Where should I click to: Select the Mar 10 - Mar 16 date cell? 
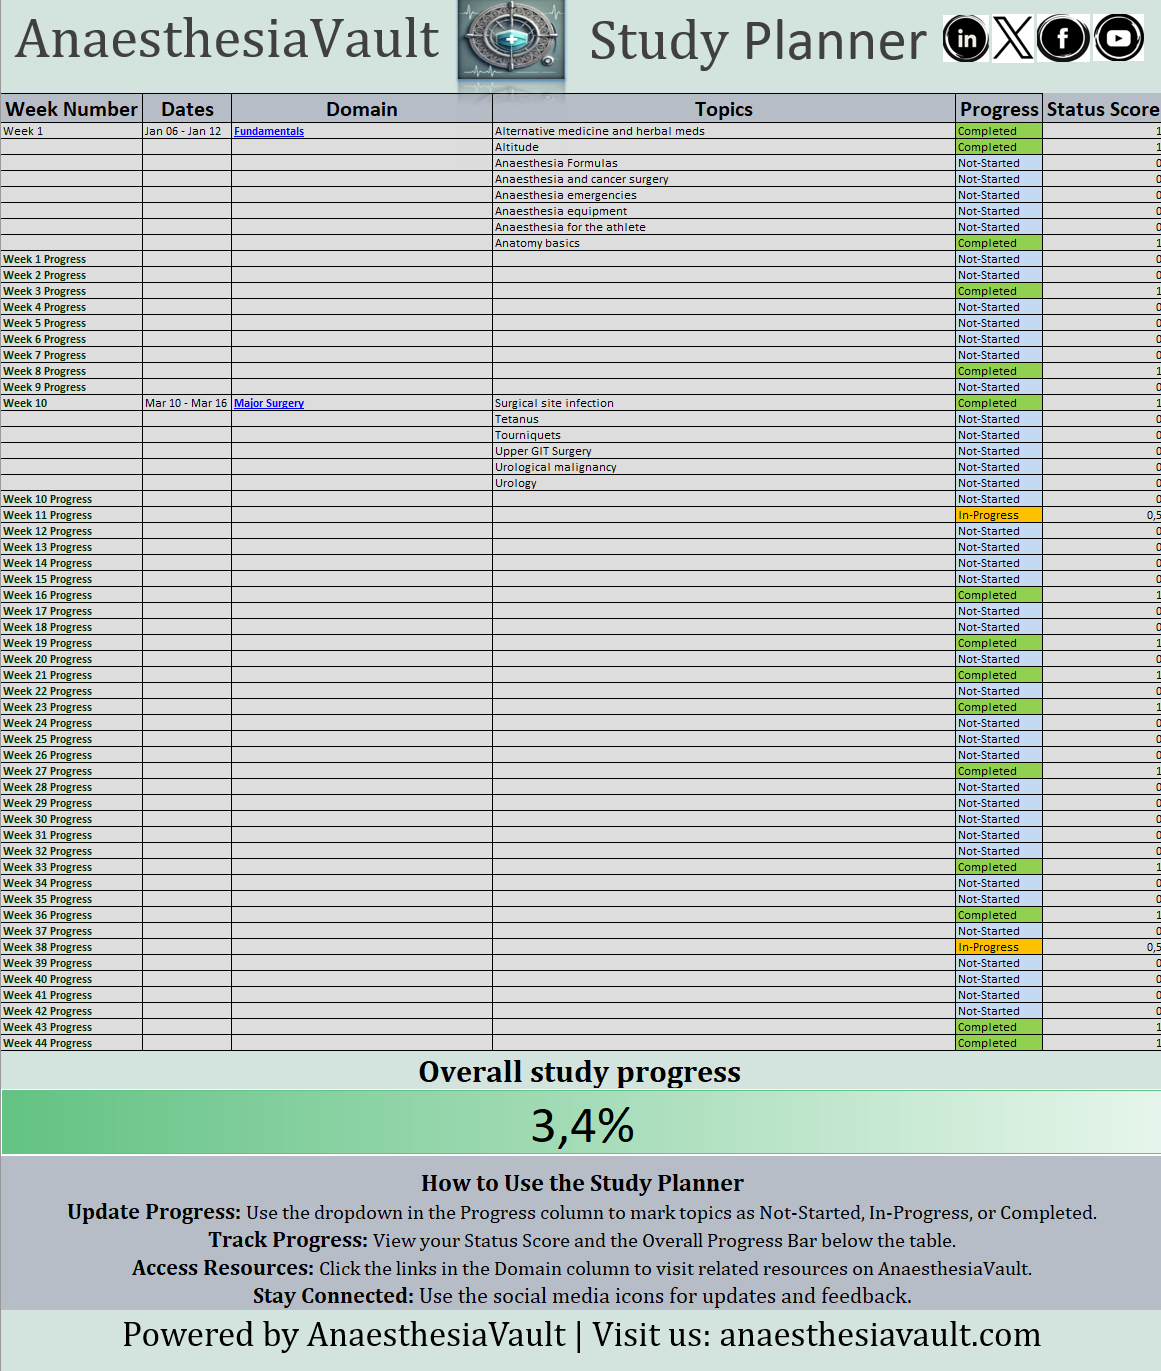[187, 403]
